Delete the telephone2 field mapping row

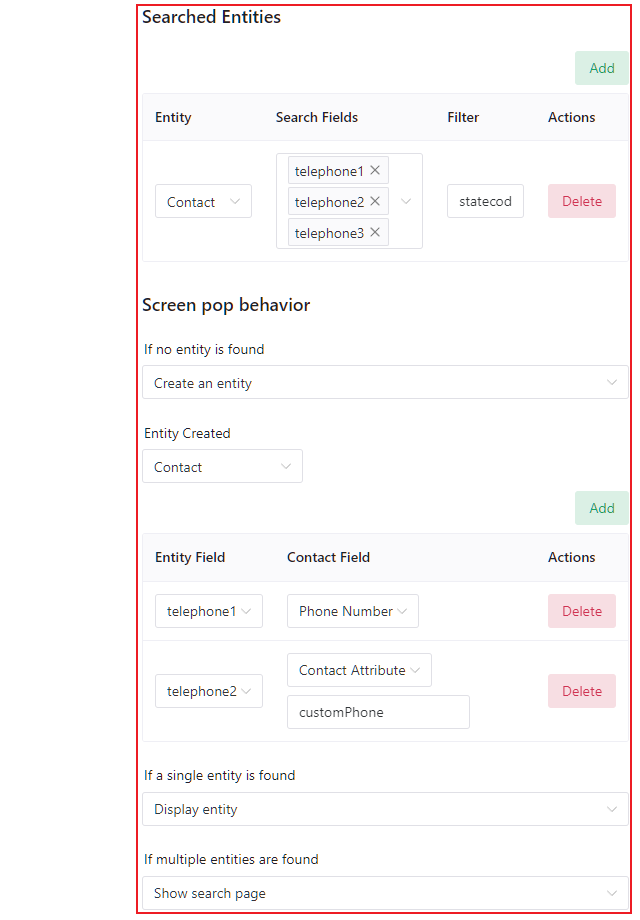581,691
